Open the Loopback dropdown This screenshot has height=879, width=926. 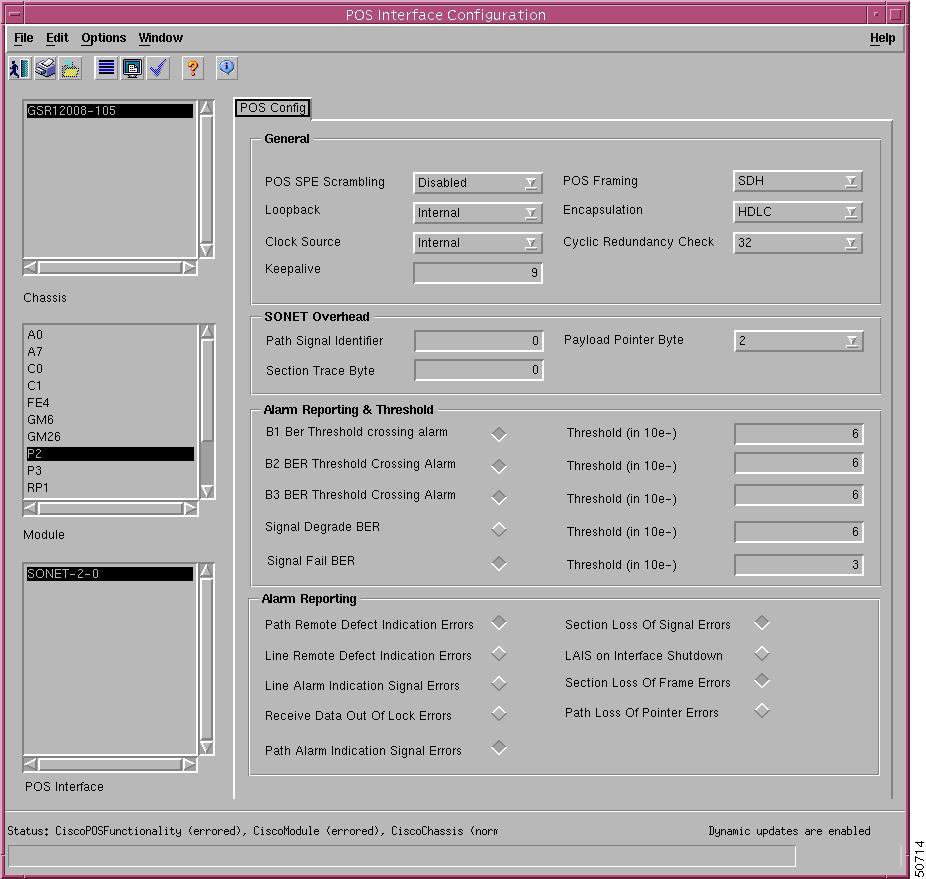pyautogui.click(x=477, y=213)
